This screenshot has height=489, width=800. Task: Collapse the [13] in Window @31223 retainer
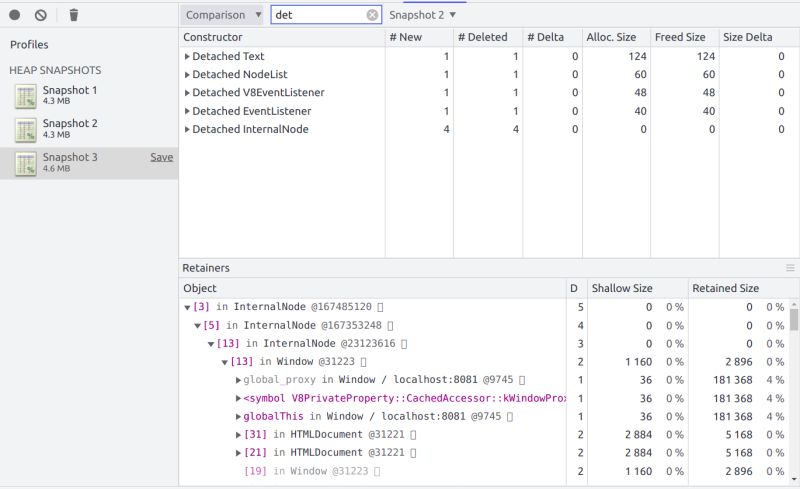tap(224, 362)
